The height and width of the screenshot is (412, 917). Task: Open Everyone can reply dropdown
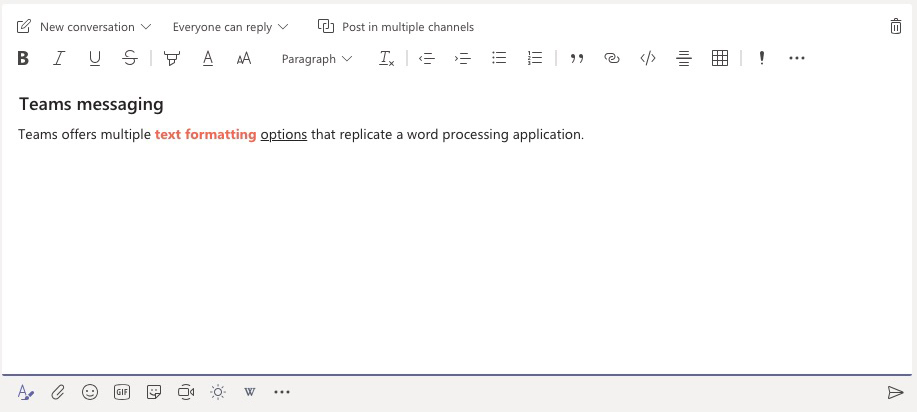pyautogui.click(x=230, y=27)
